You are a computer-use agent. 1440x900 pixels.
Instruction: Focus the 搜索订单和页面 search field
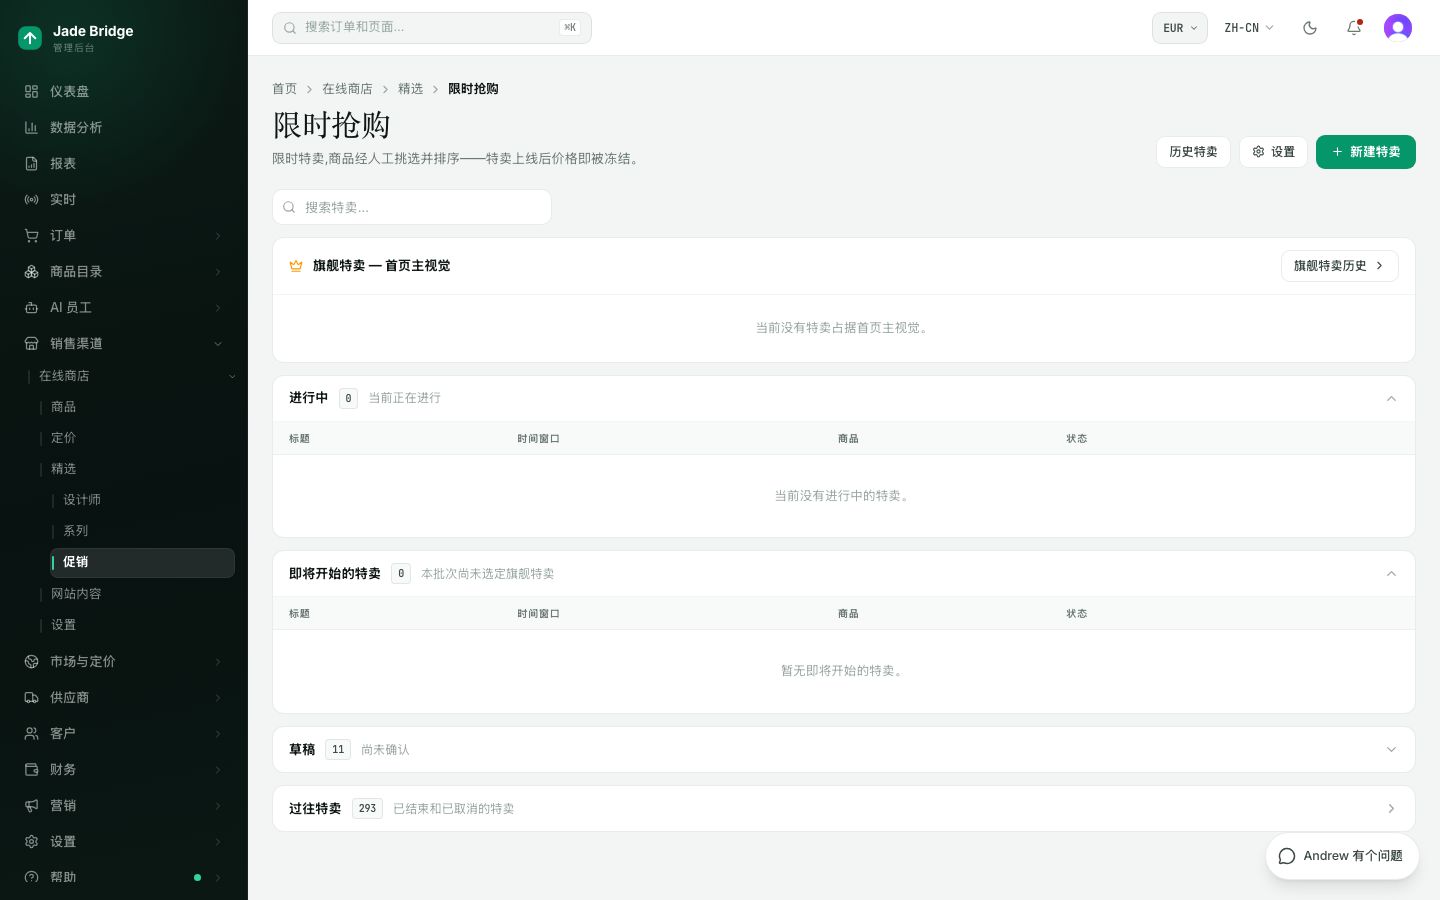(432, 28)
